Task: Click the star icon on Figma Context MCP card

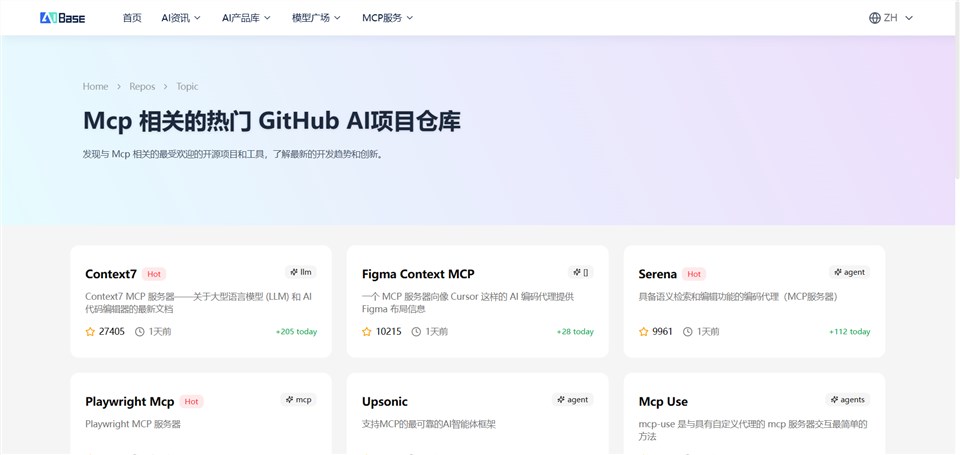Action: 367,332
